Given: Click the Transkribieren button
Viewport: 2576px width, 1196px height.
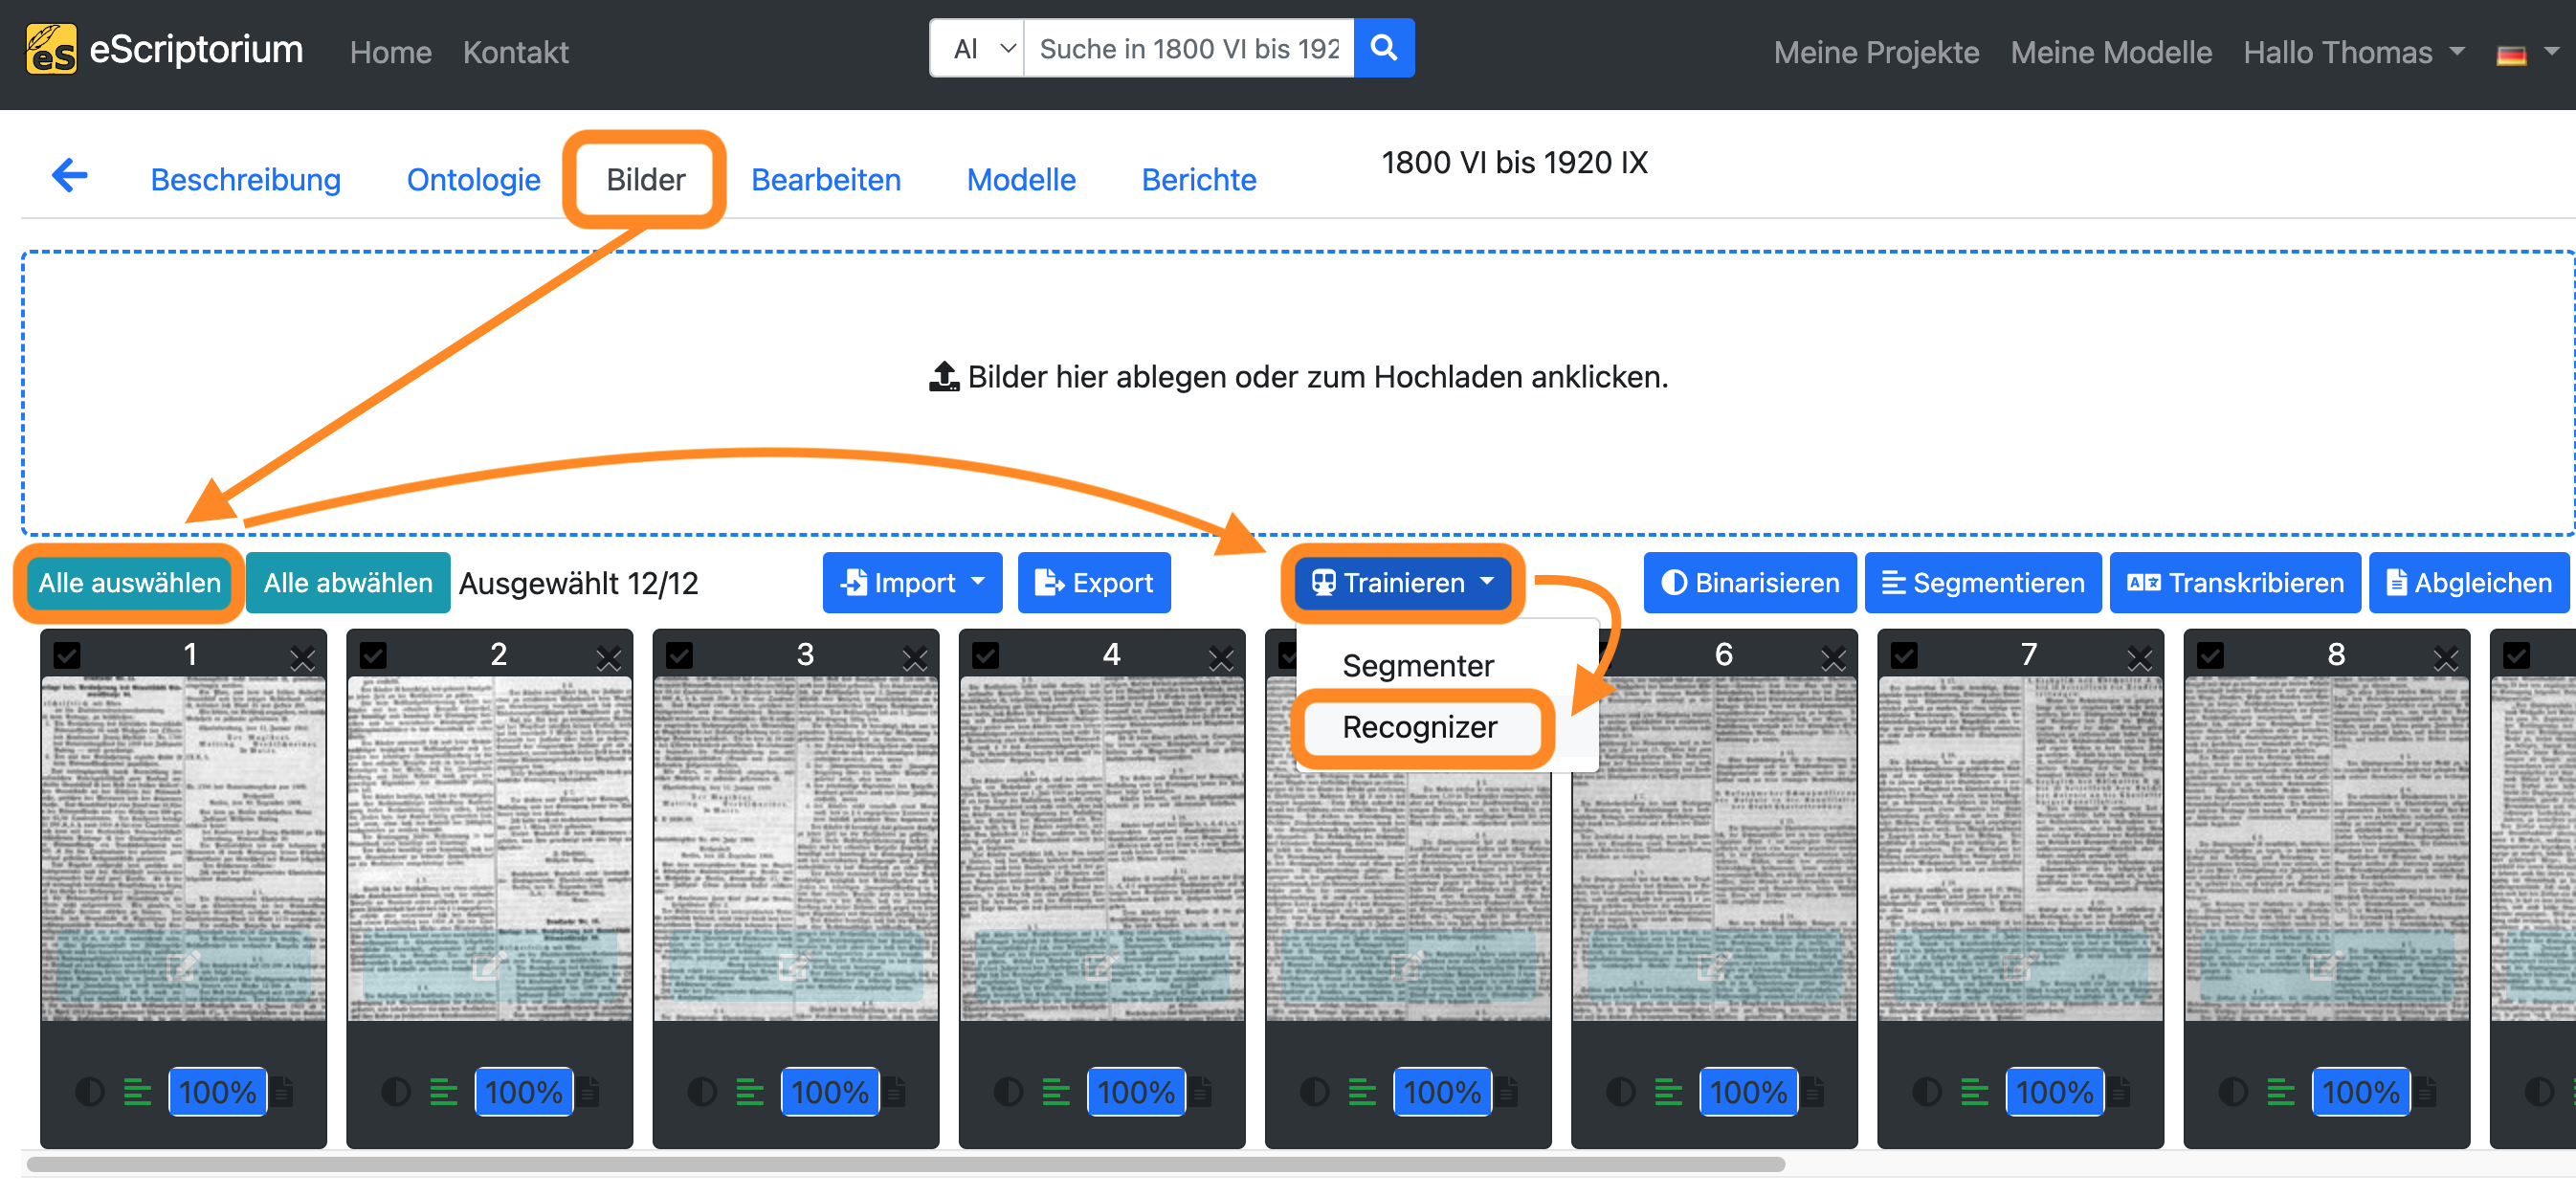Looking at the screenshot, I should point(2235,583).
